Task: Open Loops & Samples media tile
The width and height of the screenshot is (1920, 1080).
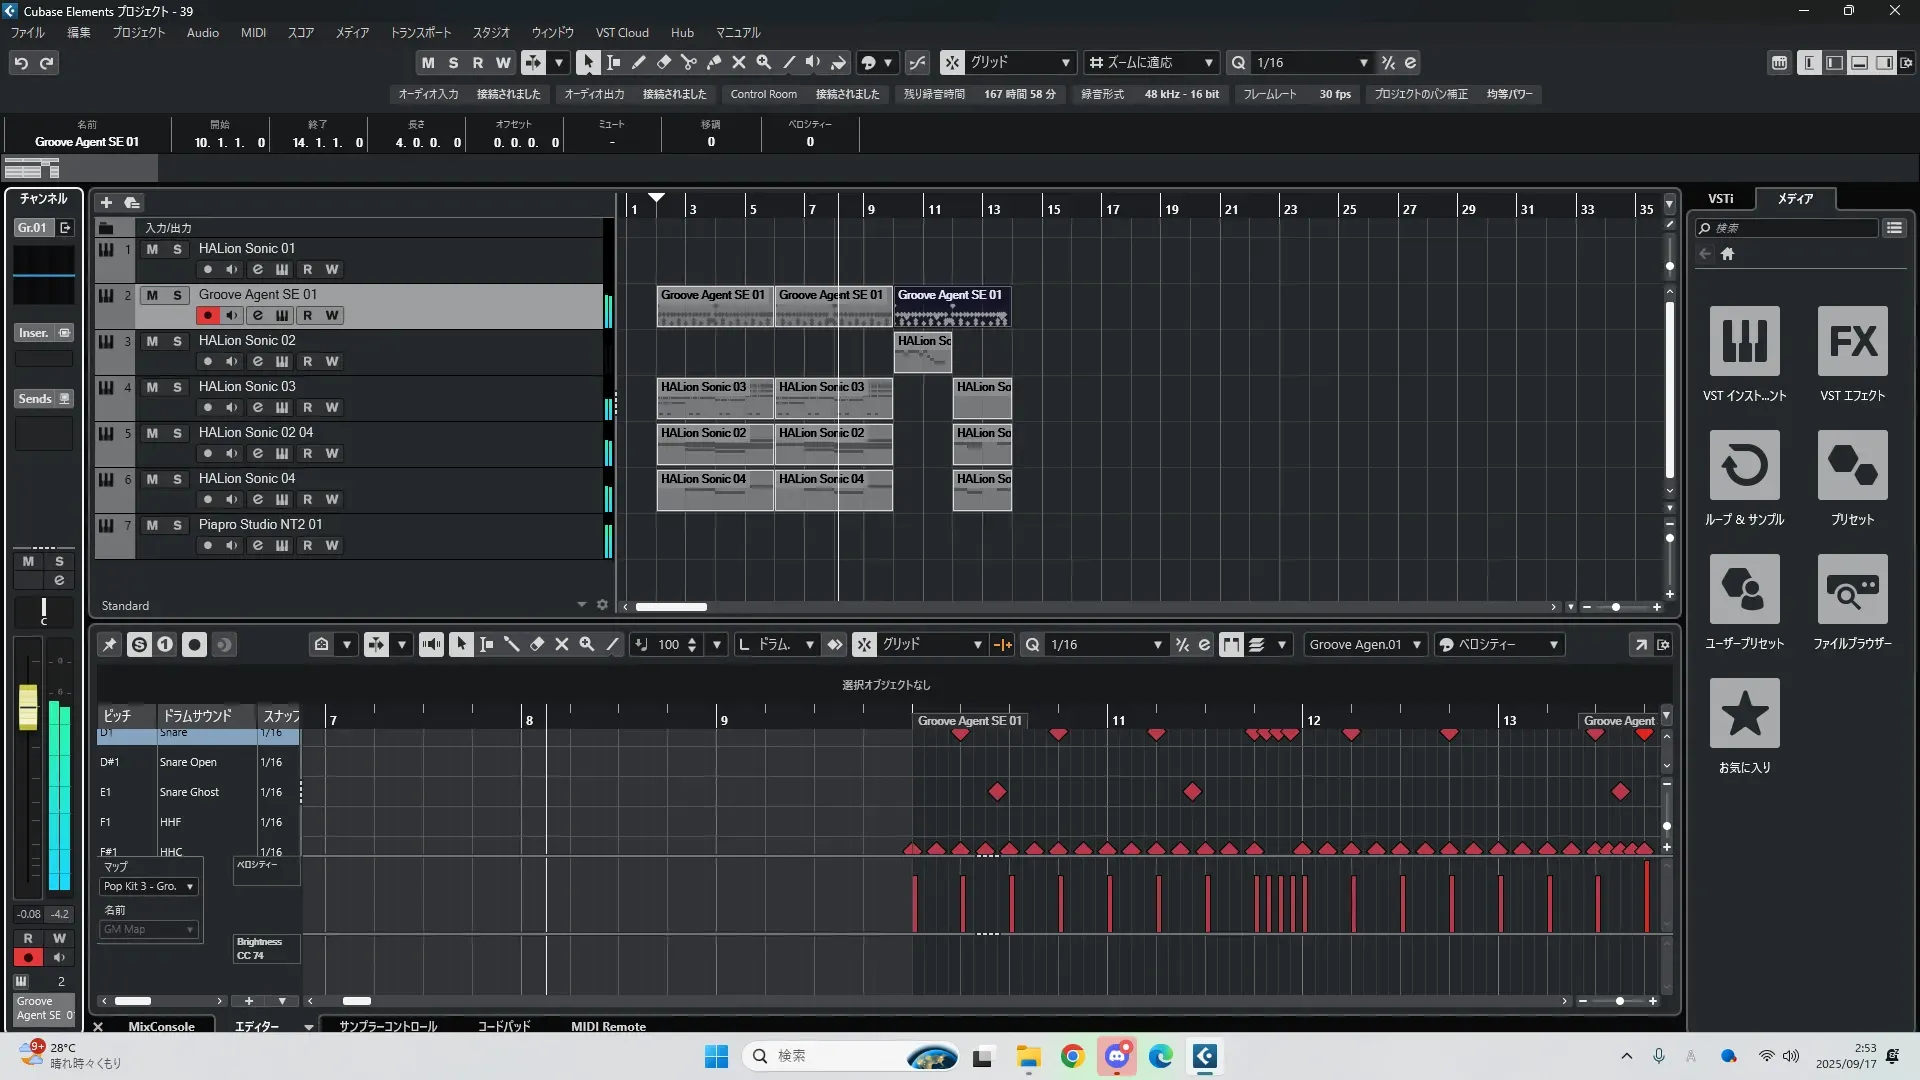Action: coord(1744,465)
